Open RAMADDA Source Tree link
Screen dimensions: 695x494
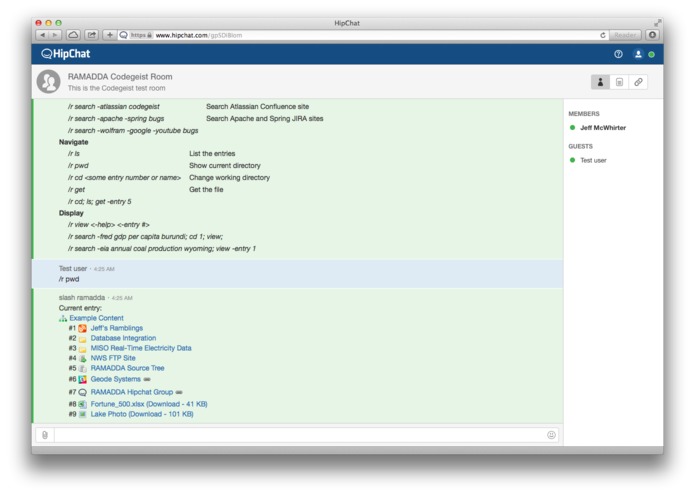click(127, 368)
